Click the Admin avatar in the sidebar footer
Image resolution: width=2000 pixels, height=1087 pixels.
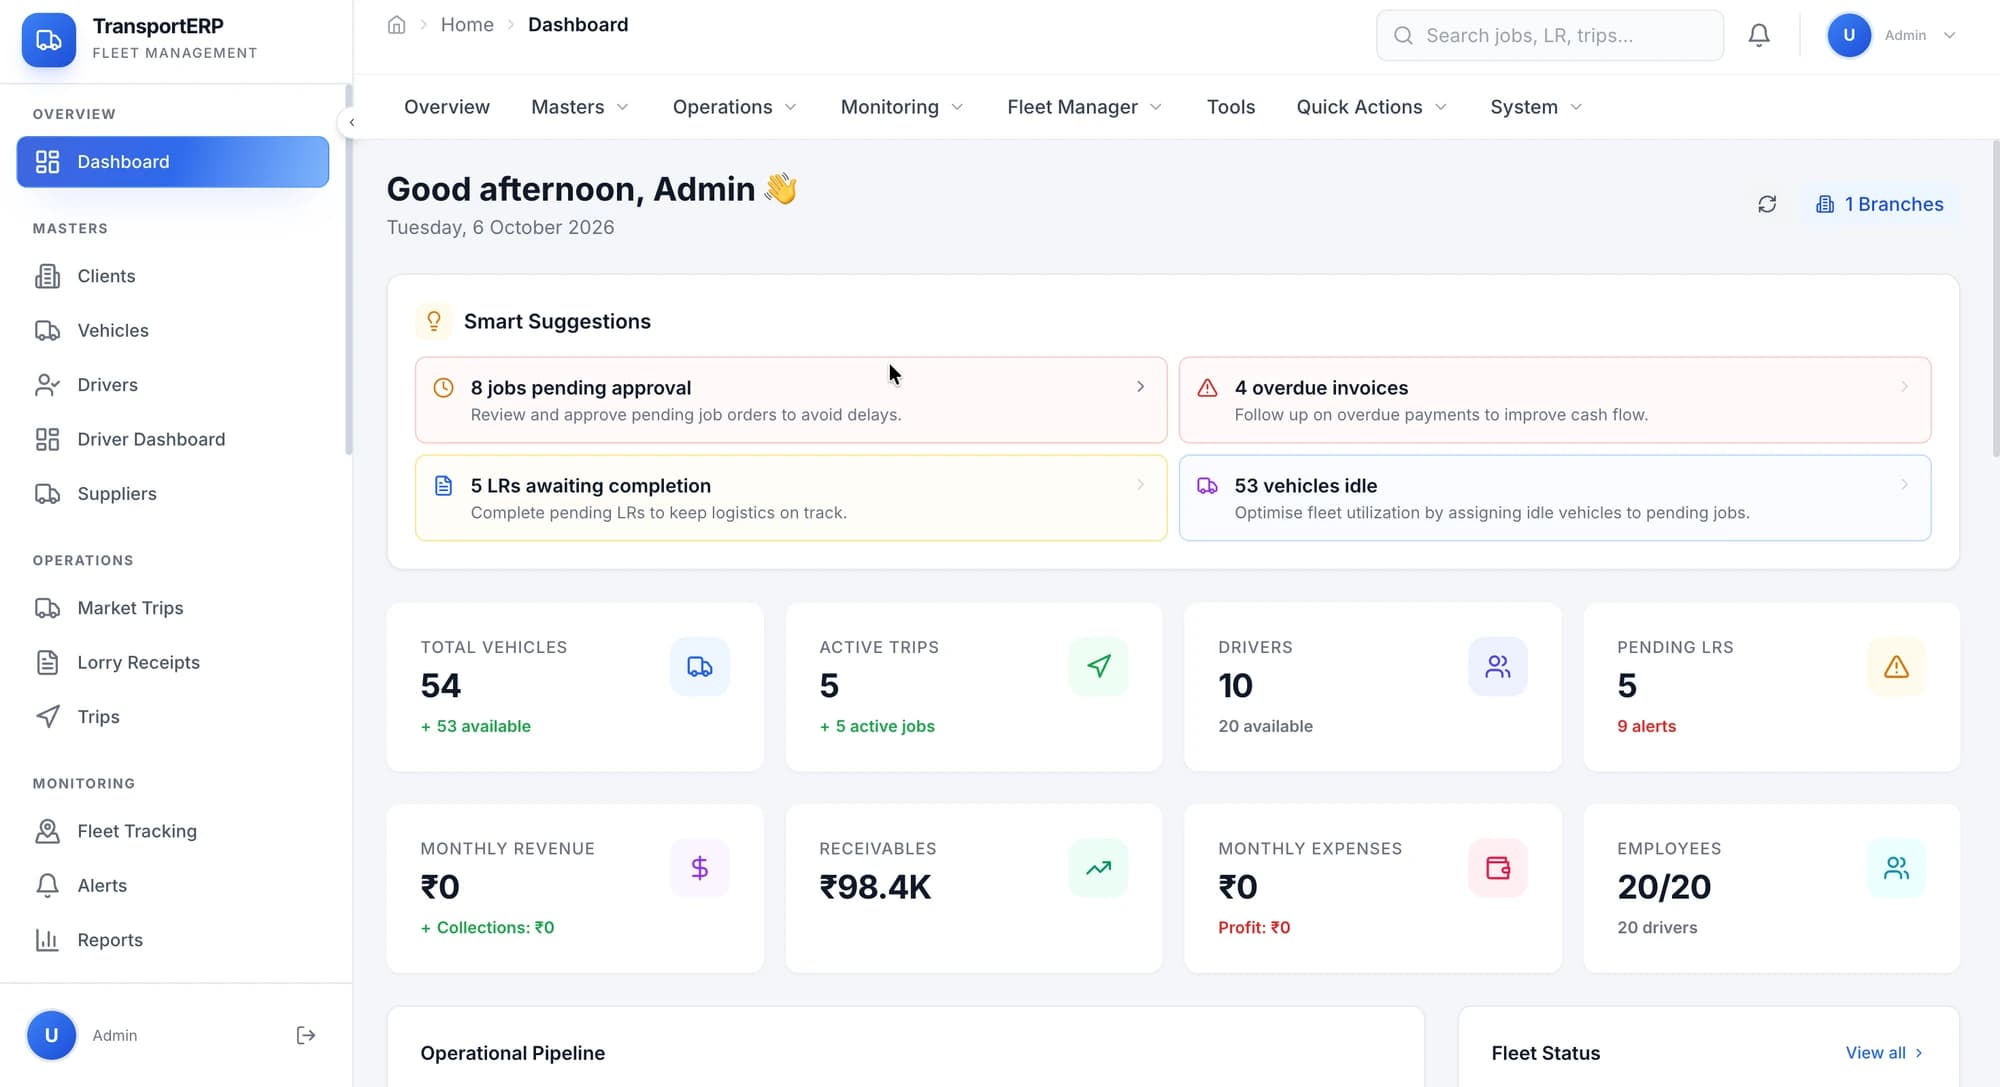51,1035
